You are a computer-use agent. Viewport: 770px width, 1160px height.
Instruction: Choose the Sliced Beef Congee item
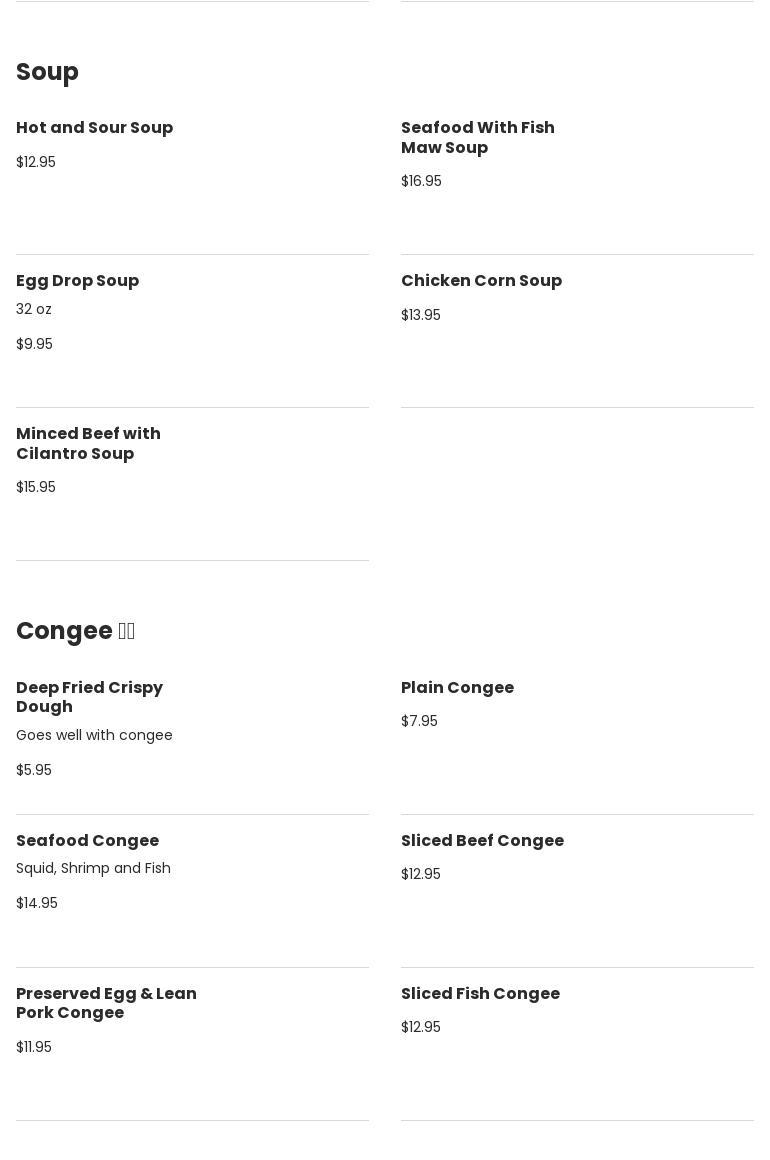pos(482,841)
